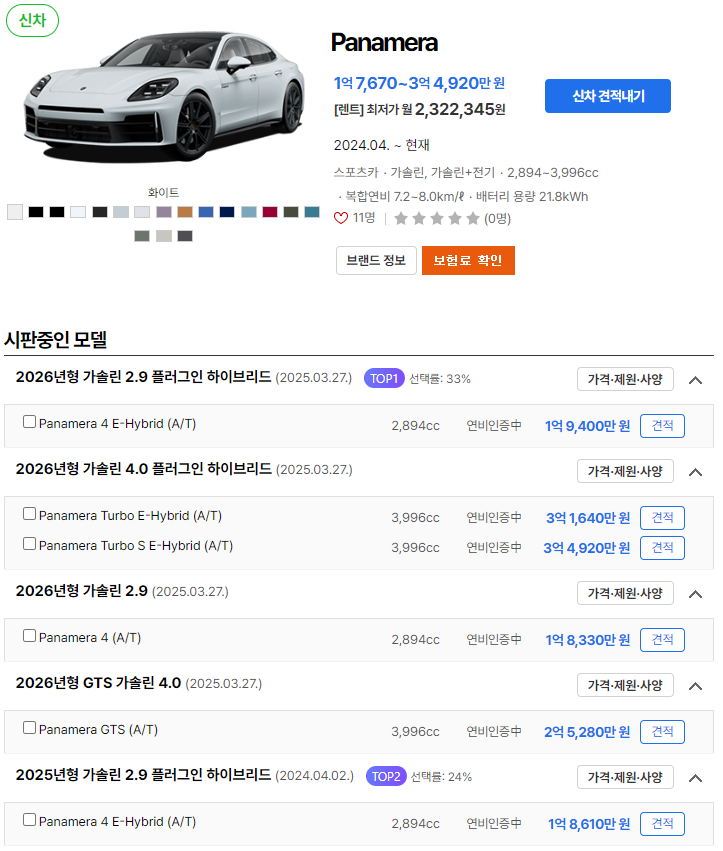The image size is (723, 851).
Task: Click the green 신차 badge
Action: (33, 21)
